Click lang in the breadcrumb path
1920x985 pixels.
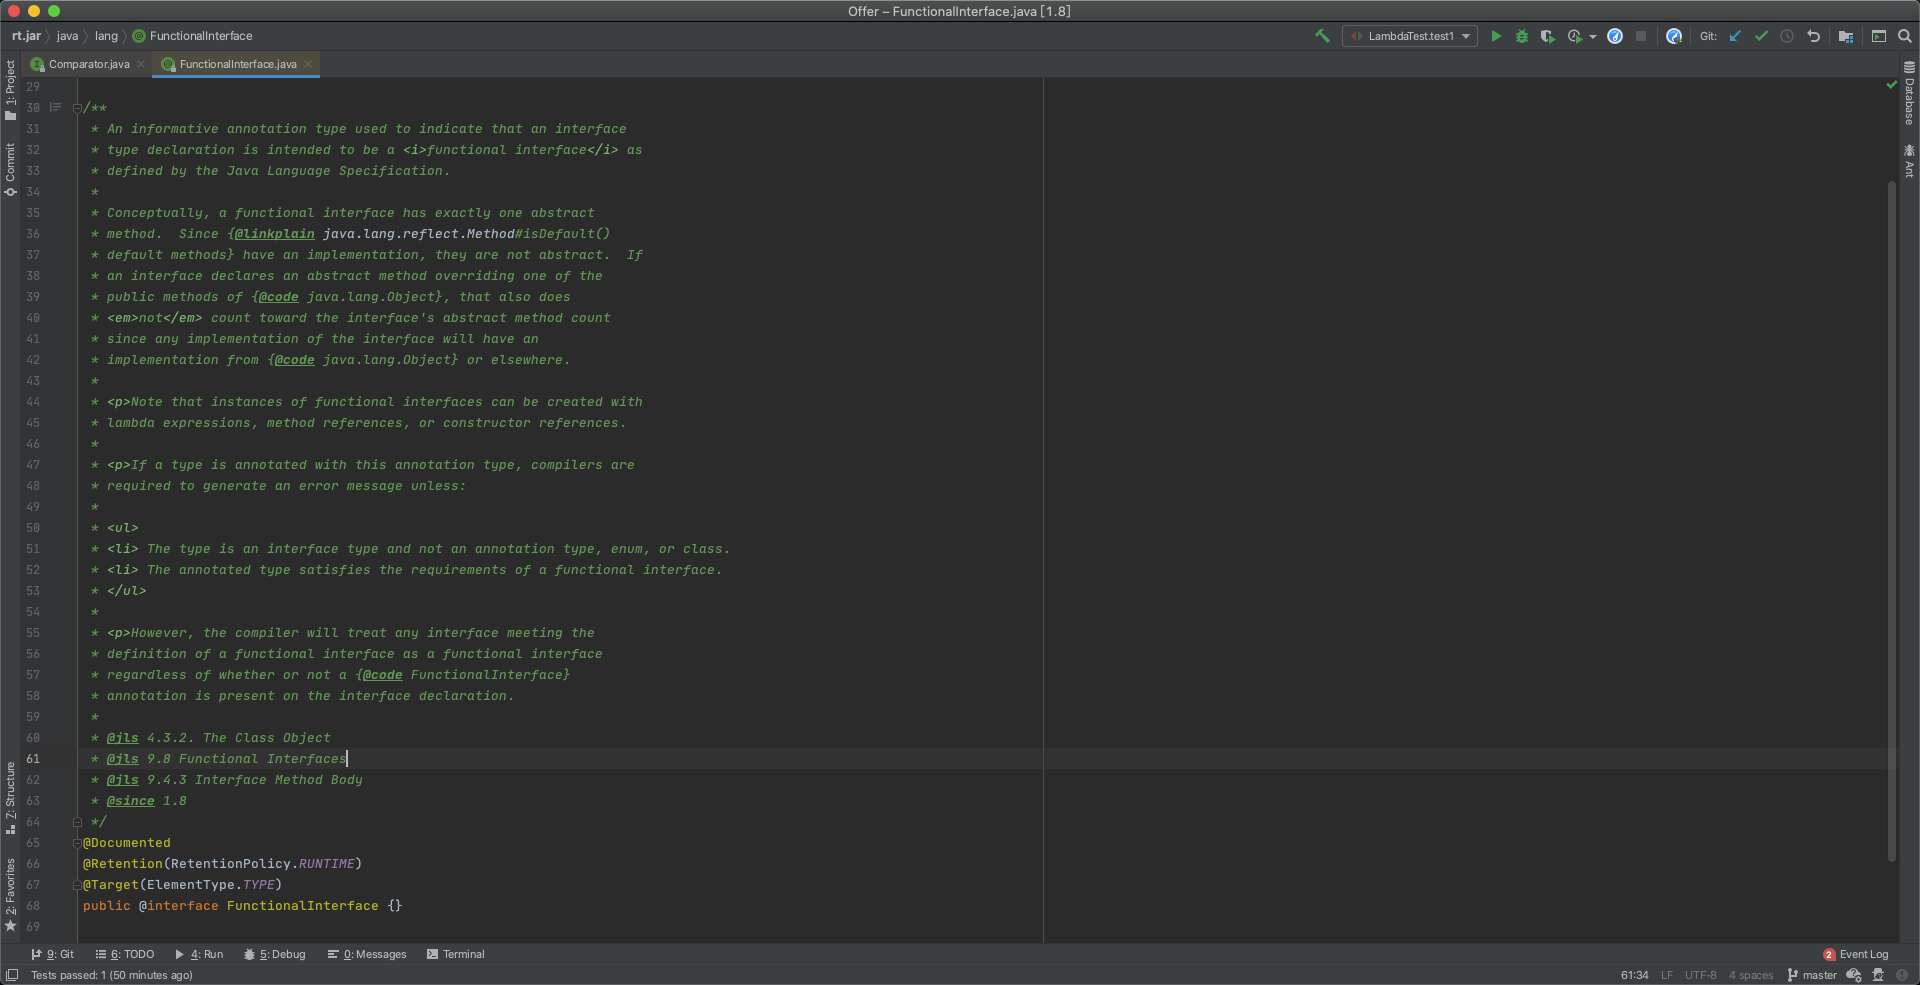[106, 36]
